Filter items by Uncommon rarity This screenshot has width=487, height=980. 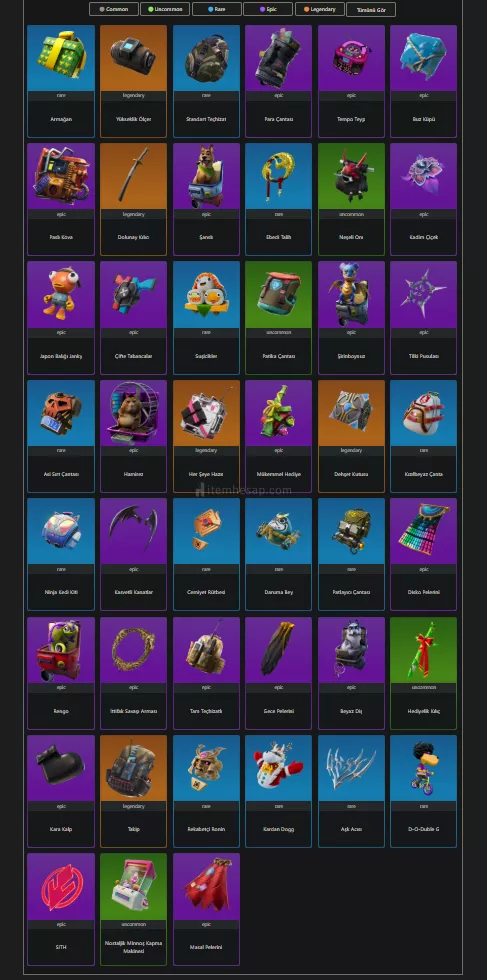[165, 9]
